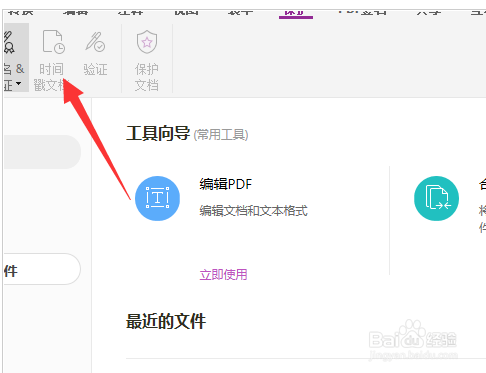Click the teal merge files circle icon
Screen dimensions: 486x373
pos(436,198)
